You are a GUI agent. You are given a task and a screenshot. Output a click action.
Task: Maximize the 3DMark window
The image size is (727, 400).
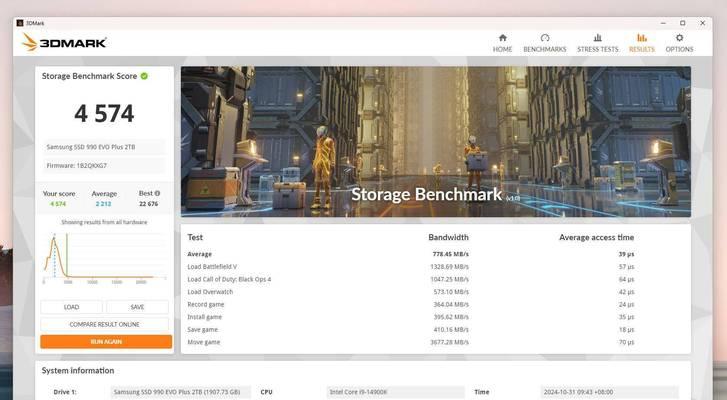682,23
